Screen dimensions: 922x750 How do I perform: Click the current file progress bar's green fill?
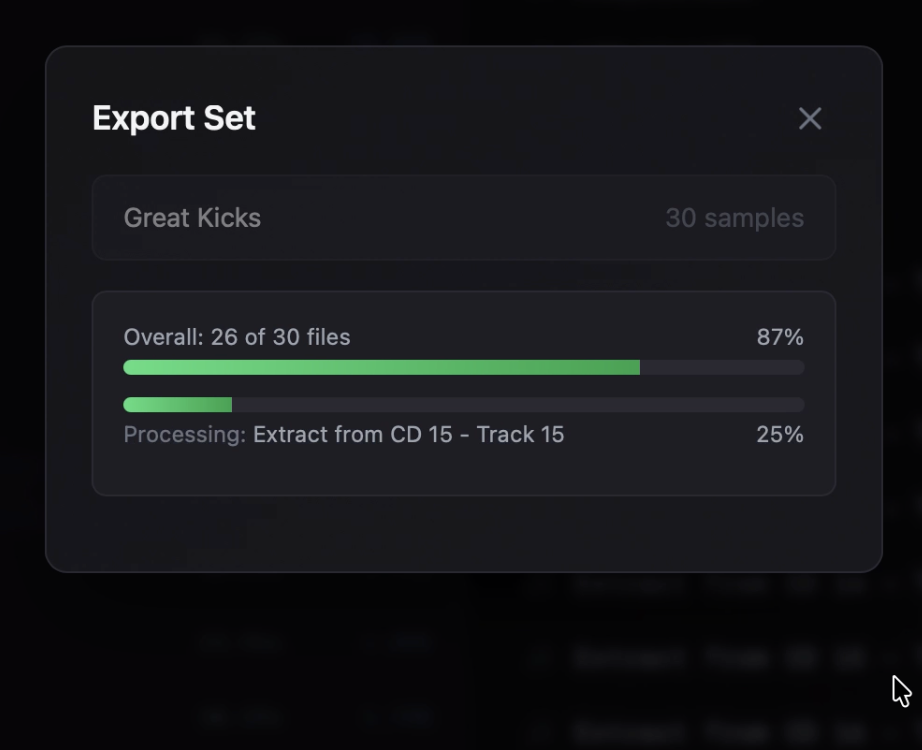coord(178,405)
